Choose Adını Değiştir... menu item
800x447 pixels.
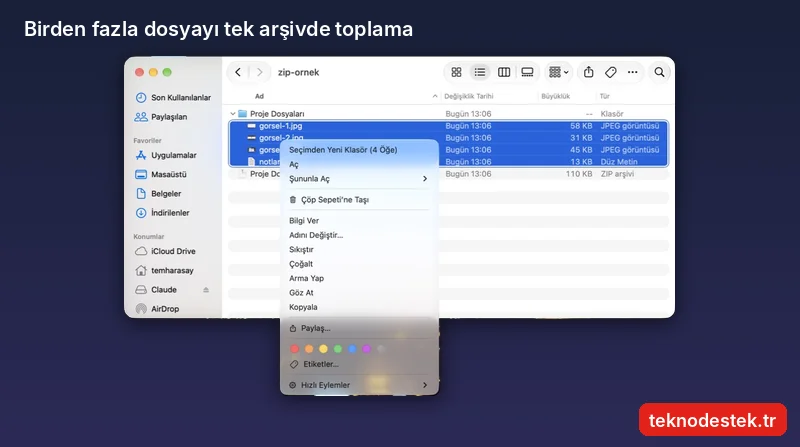[359, 235]
